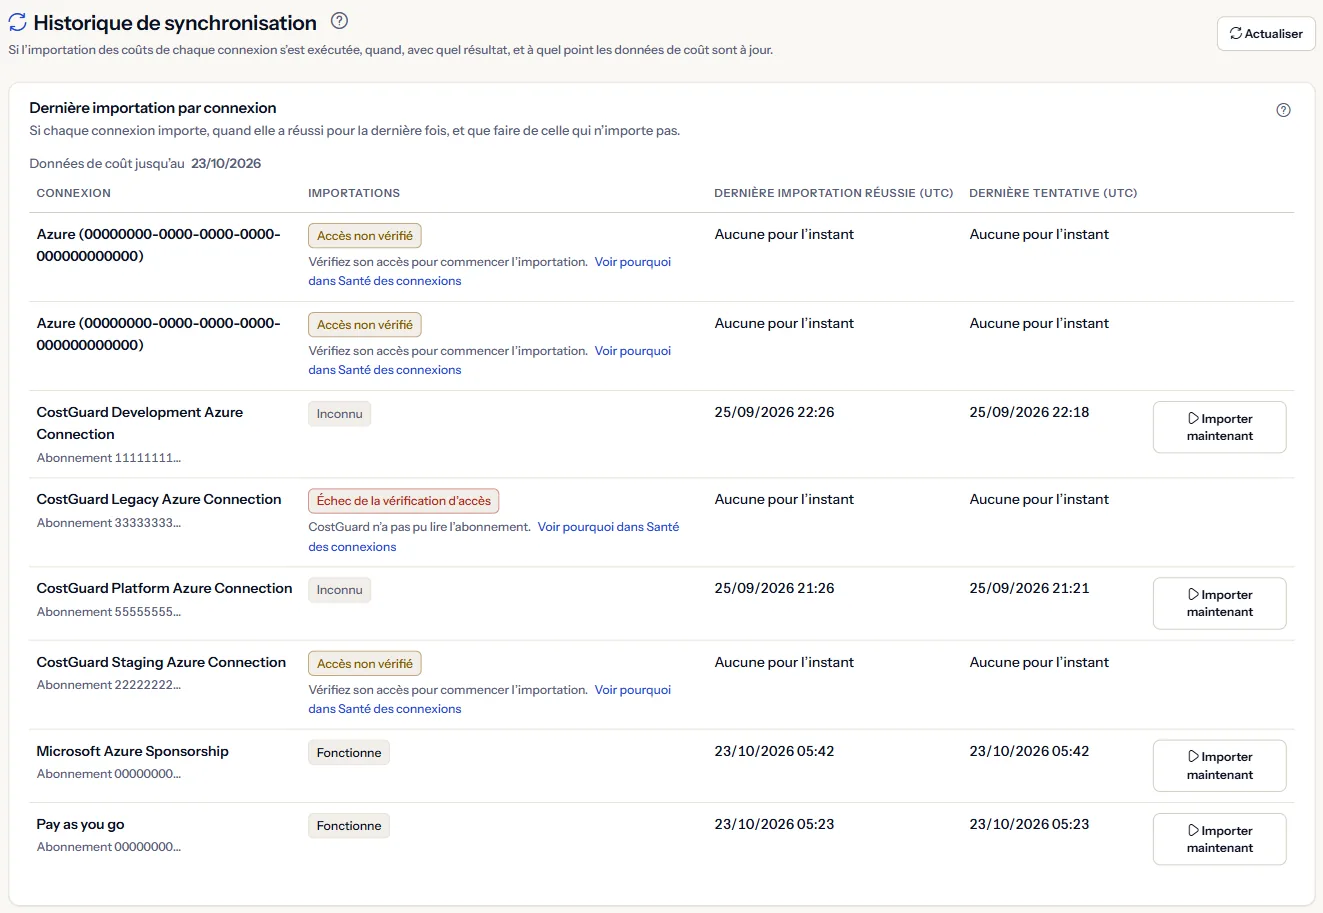Click CostGuard n'a pas pu lire l'abonnement message

[x=419, y=527]
